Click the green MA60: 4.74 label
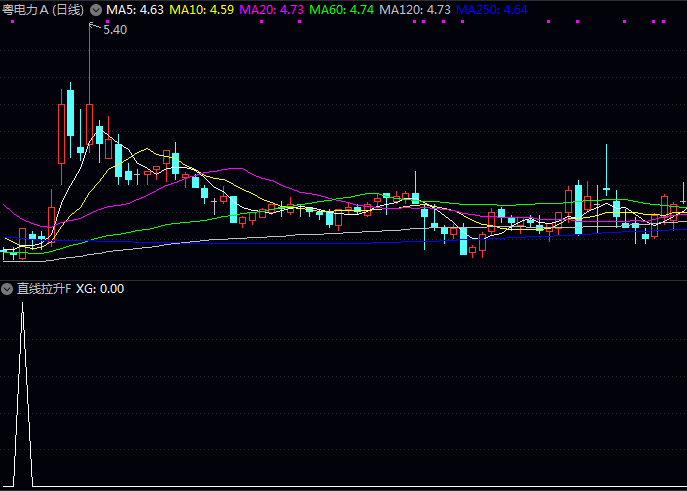Screen dimensions: 687x491 [342, 9]
